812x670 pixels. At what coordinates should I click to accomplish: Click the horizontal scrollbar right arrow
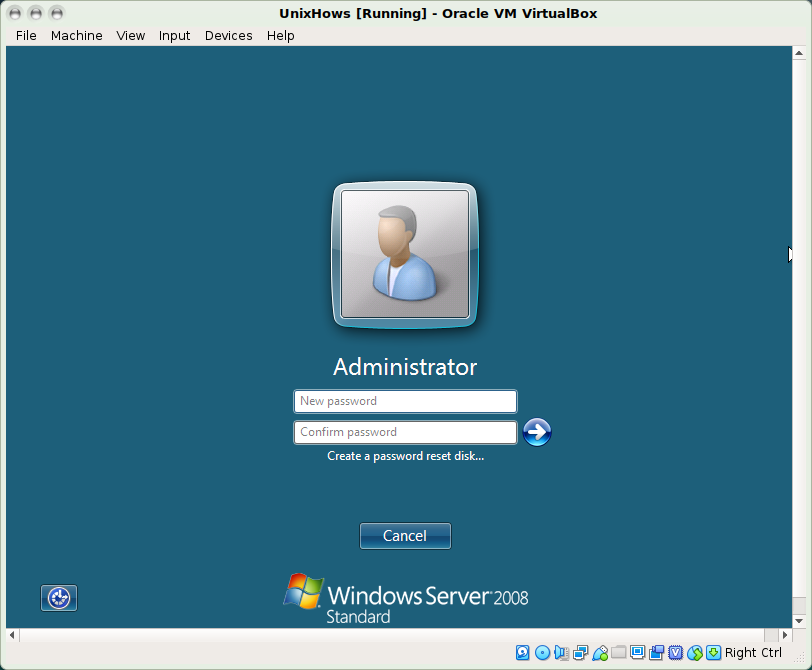pyautogui.click(x=785, y=635)
